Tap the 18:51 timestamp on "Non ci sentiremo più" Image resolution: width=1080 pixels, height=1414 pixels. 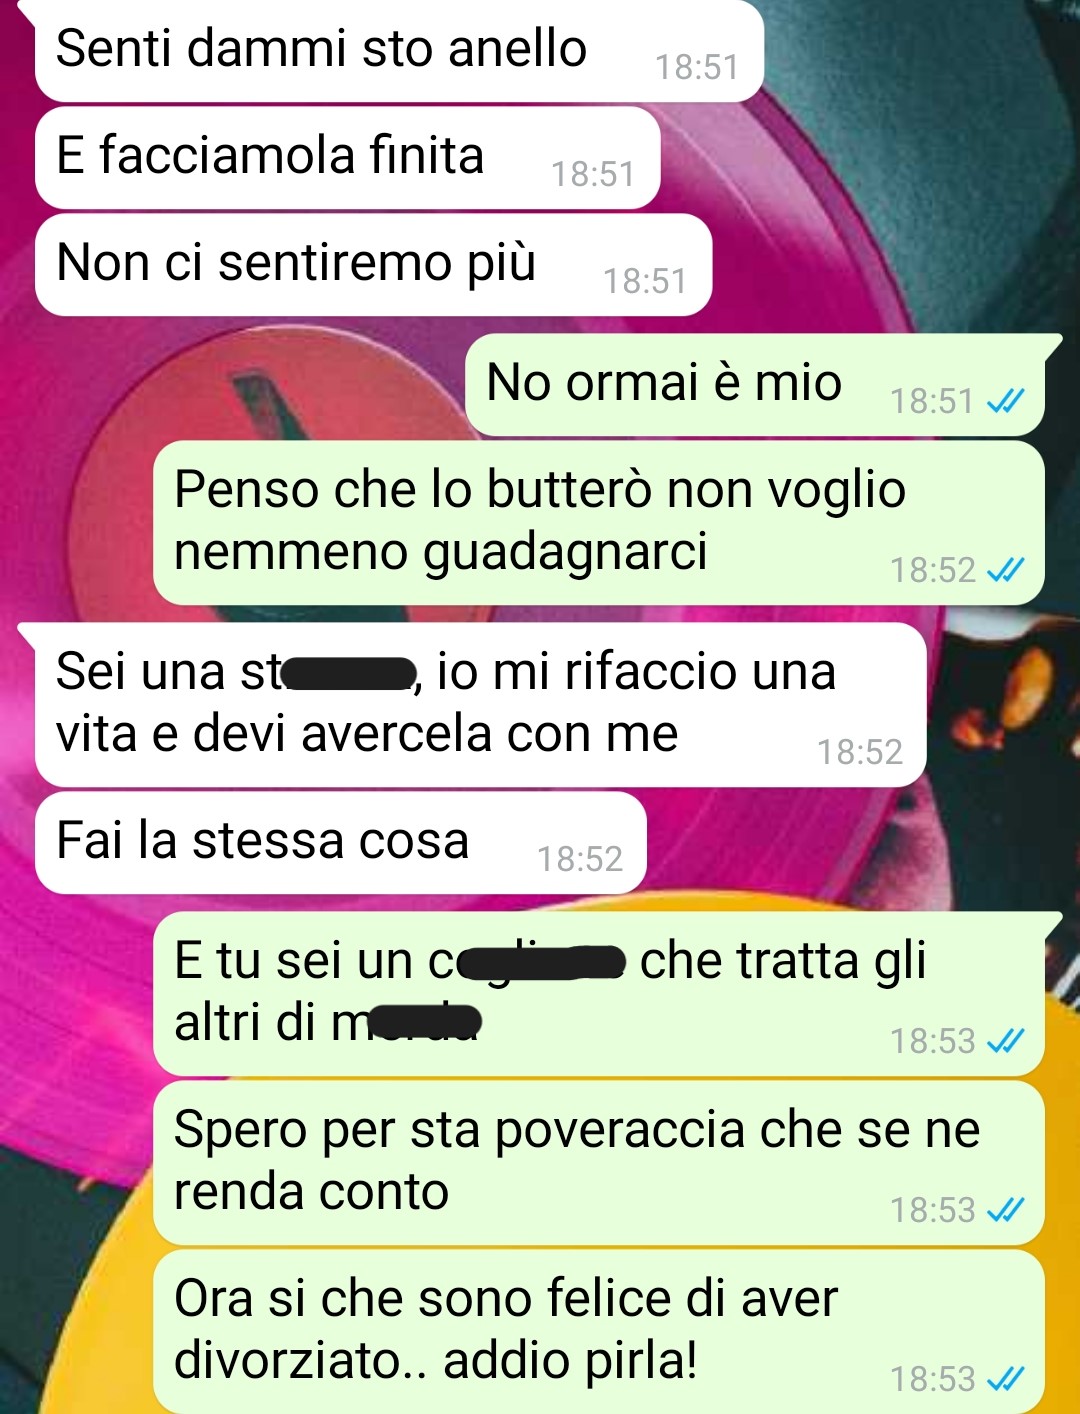tap(645, 281)
